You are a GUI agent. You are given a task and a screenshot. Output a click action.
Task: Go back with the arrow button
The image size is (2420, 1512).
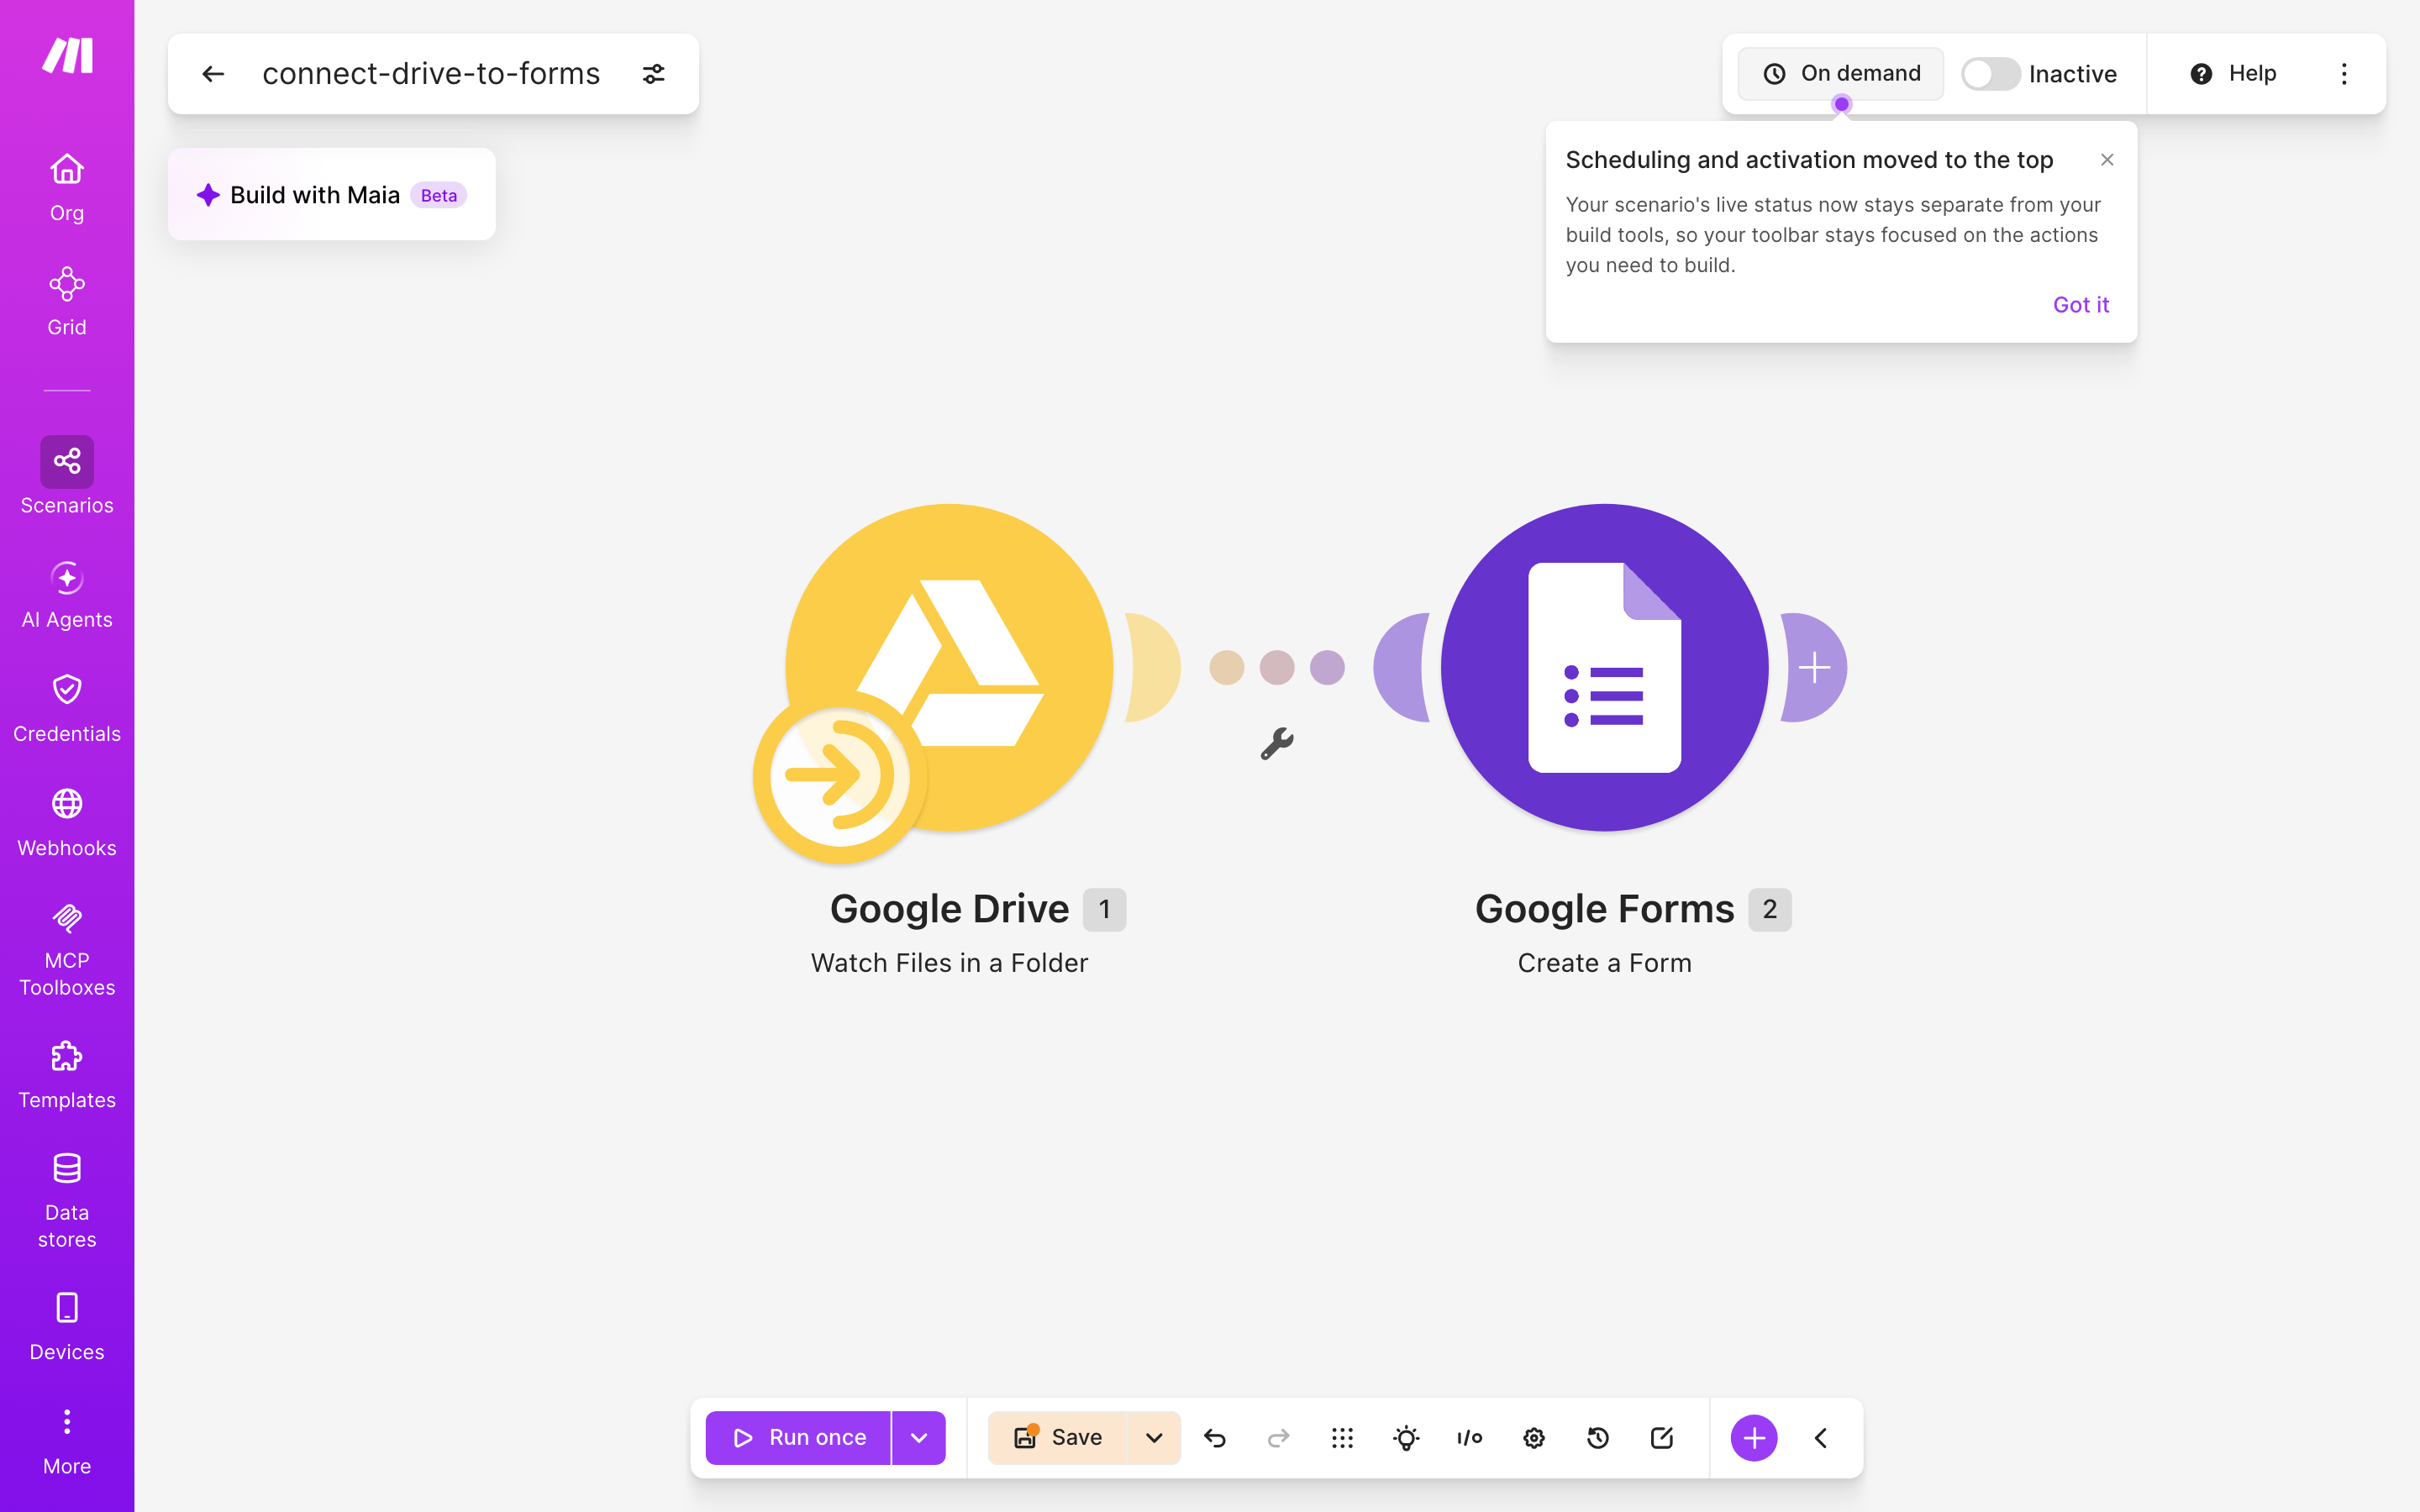[x=213, y=74]
